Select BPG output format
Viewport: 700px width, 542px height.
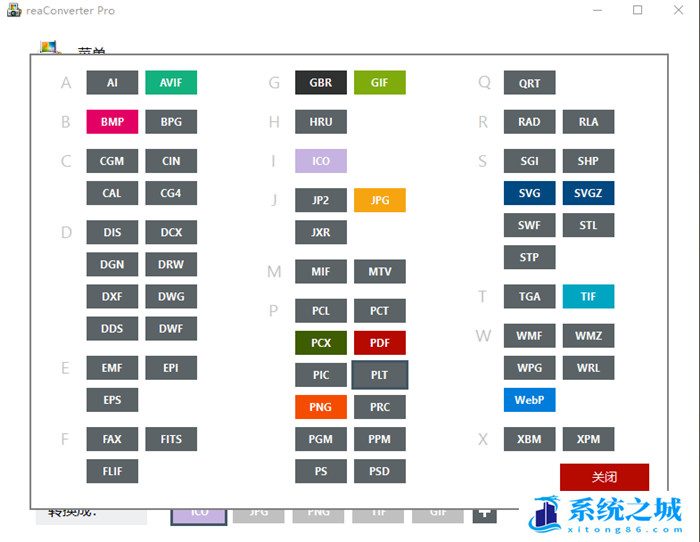tap(171, 122)
